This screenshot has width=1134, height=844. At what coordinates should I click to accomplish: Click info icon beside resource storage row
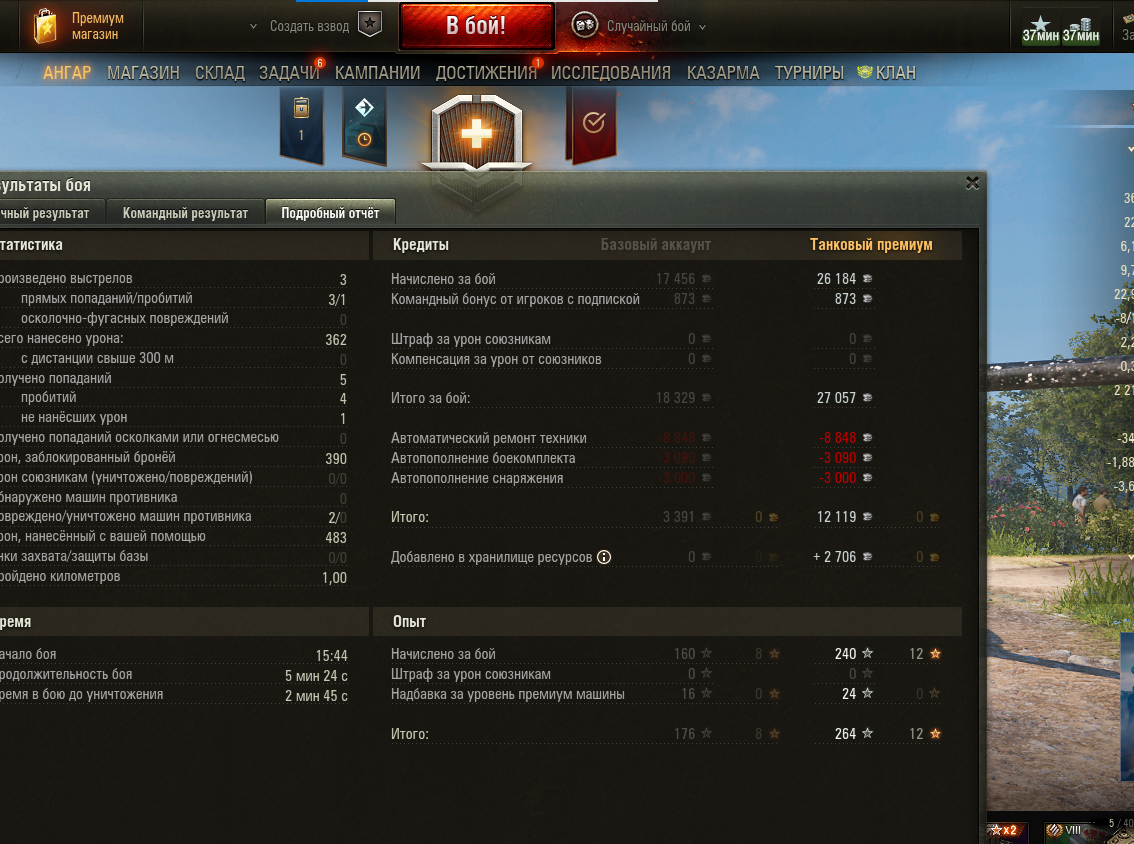point(604,557)
